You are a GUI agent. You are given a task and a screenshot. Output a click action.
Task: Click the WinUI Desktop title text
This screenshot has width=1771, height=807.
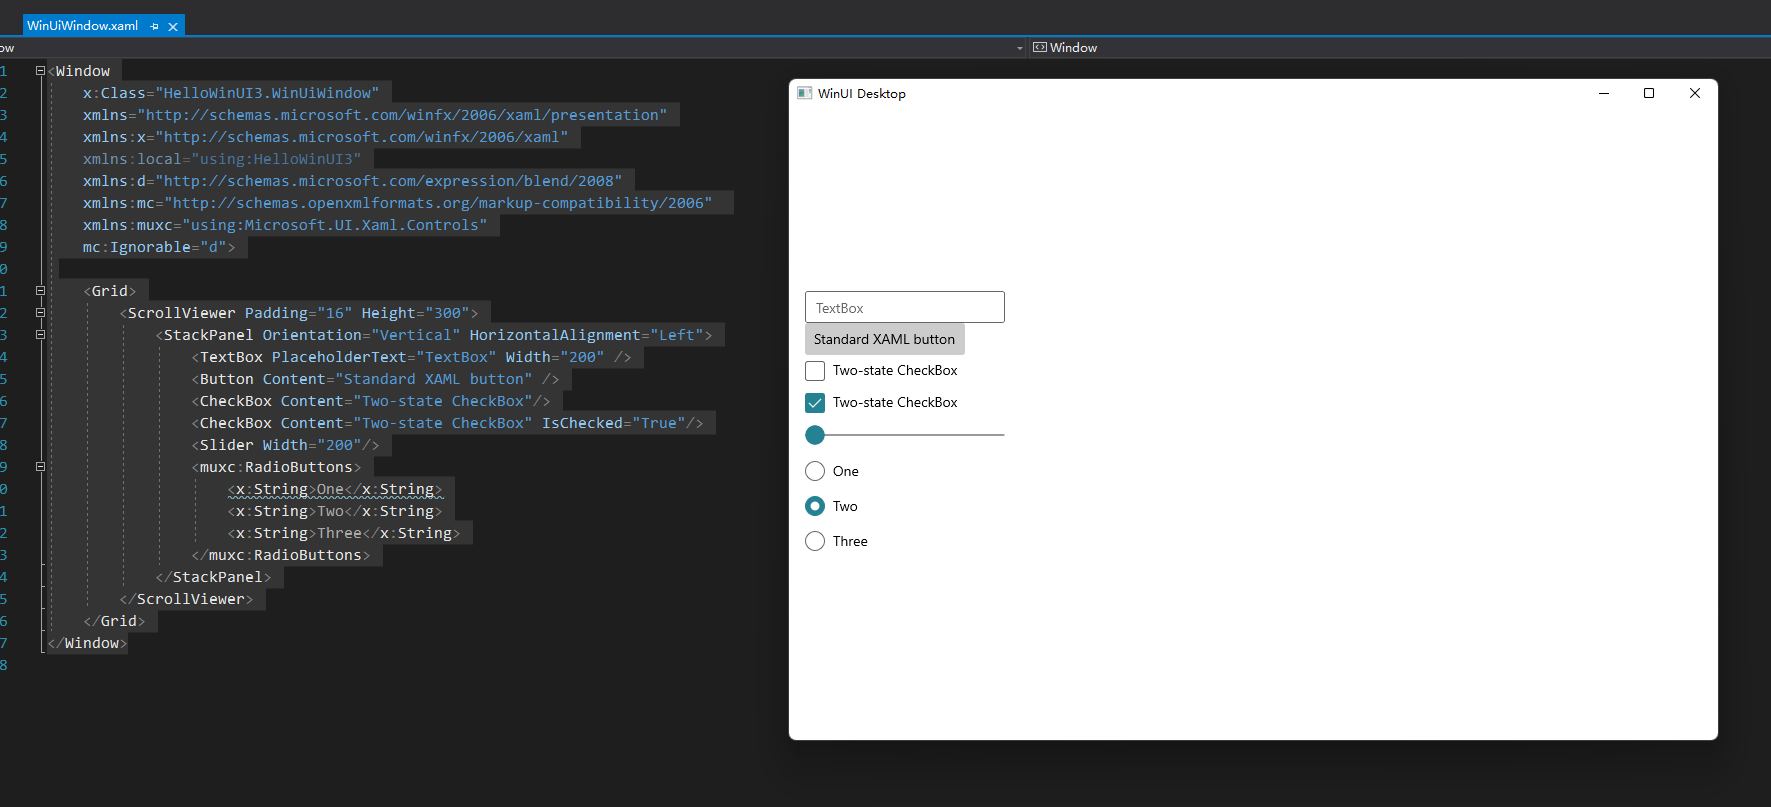pyautogui.click(x=862, y=93)
